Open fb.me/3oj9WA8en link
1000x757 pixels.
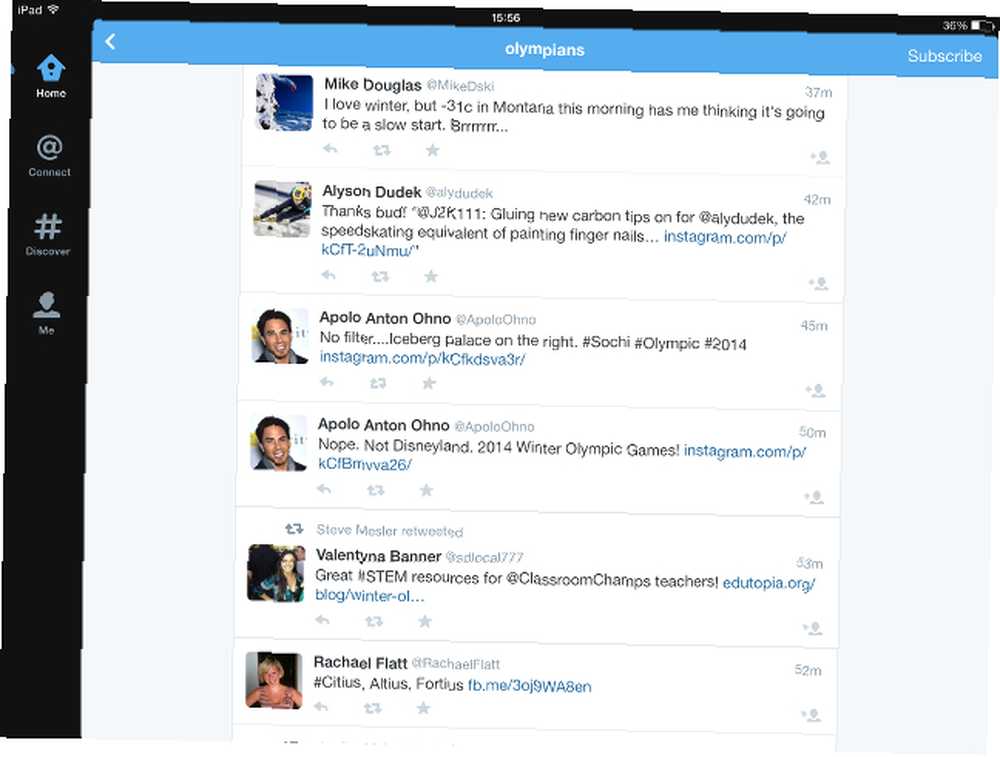[x=529, y=686]
